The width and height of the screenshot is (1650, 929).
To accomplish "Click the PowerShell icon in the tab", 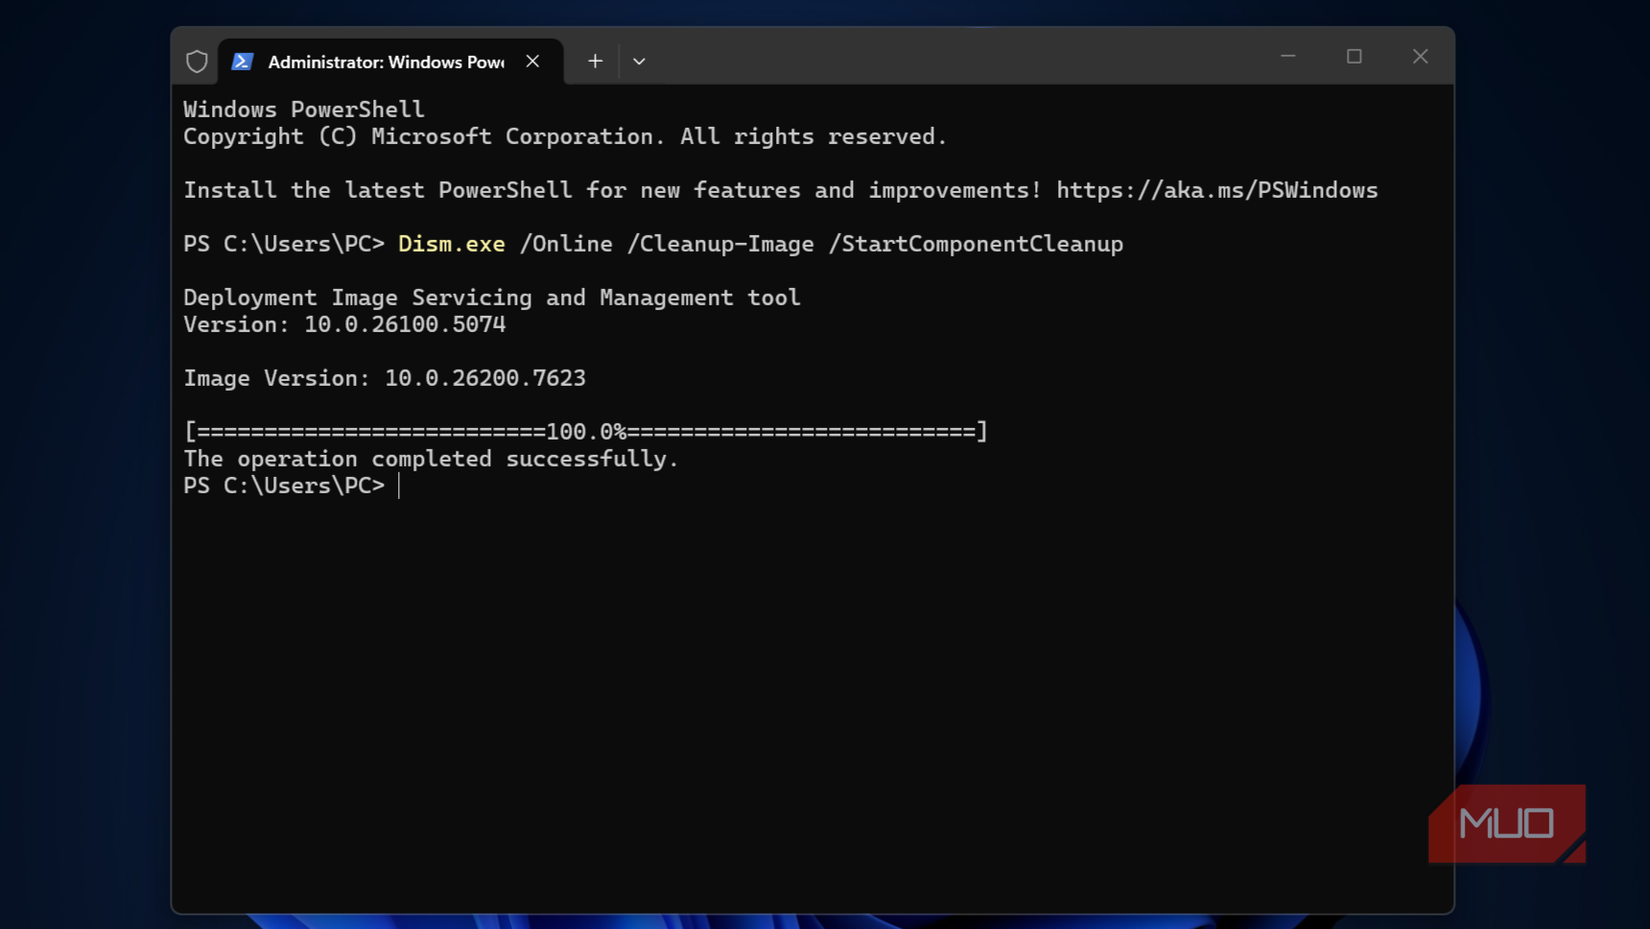I will (x=242, y=62).
